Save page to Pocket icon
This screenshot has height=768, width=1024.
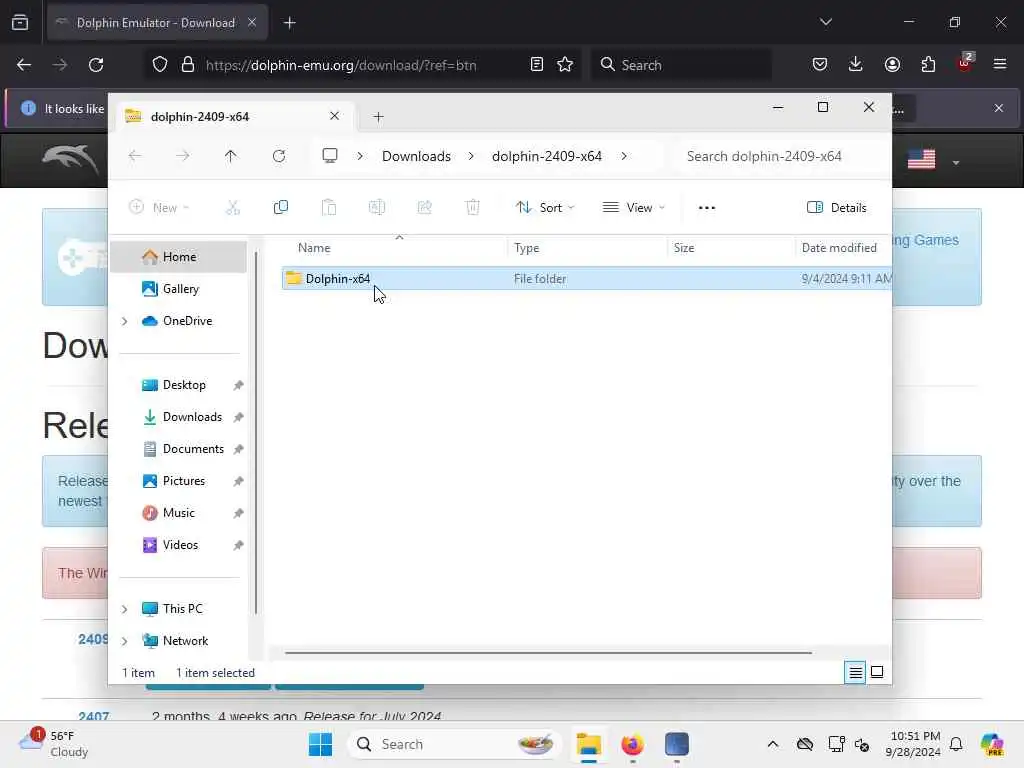[820, 64]
